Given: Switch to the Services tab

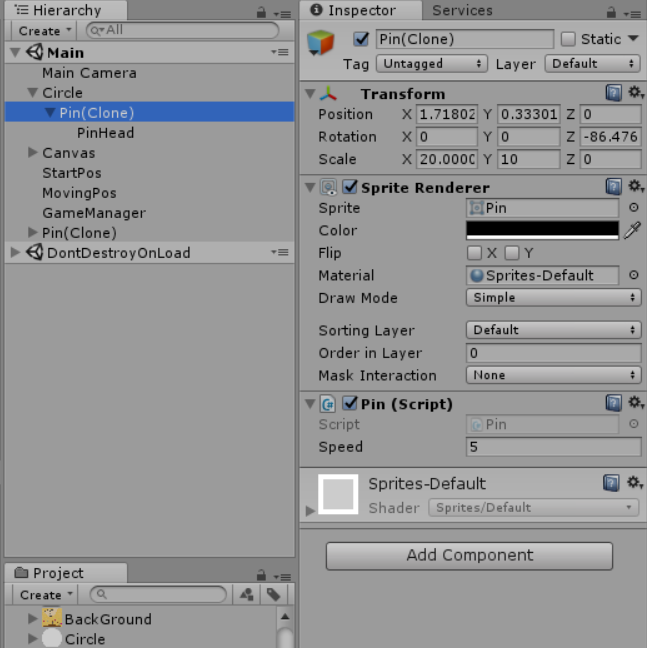Looking at the screenshot, I should coord(462,10).
